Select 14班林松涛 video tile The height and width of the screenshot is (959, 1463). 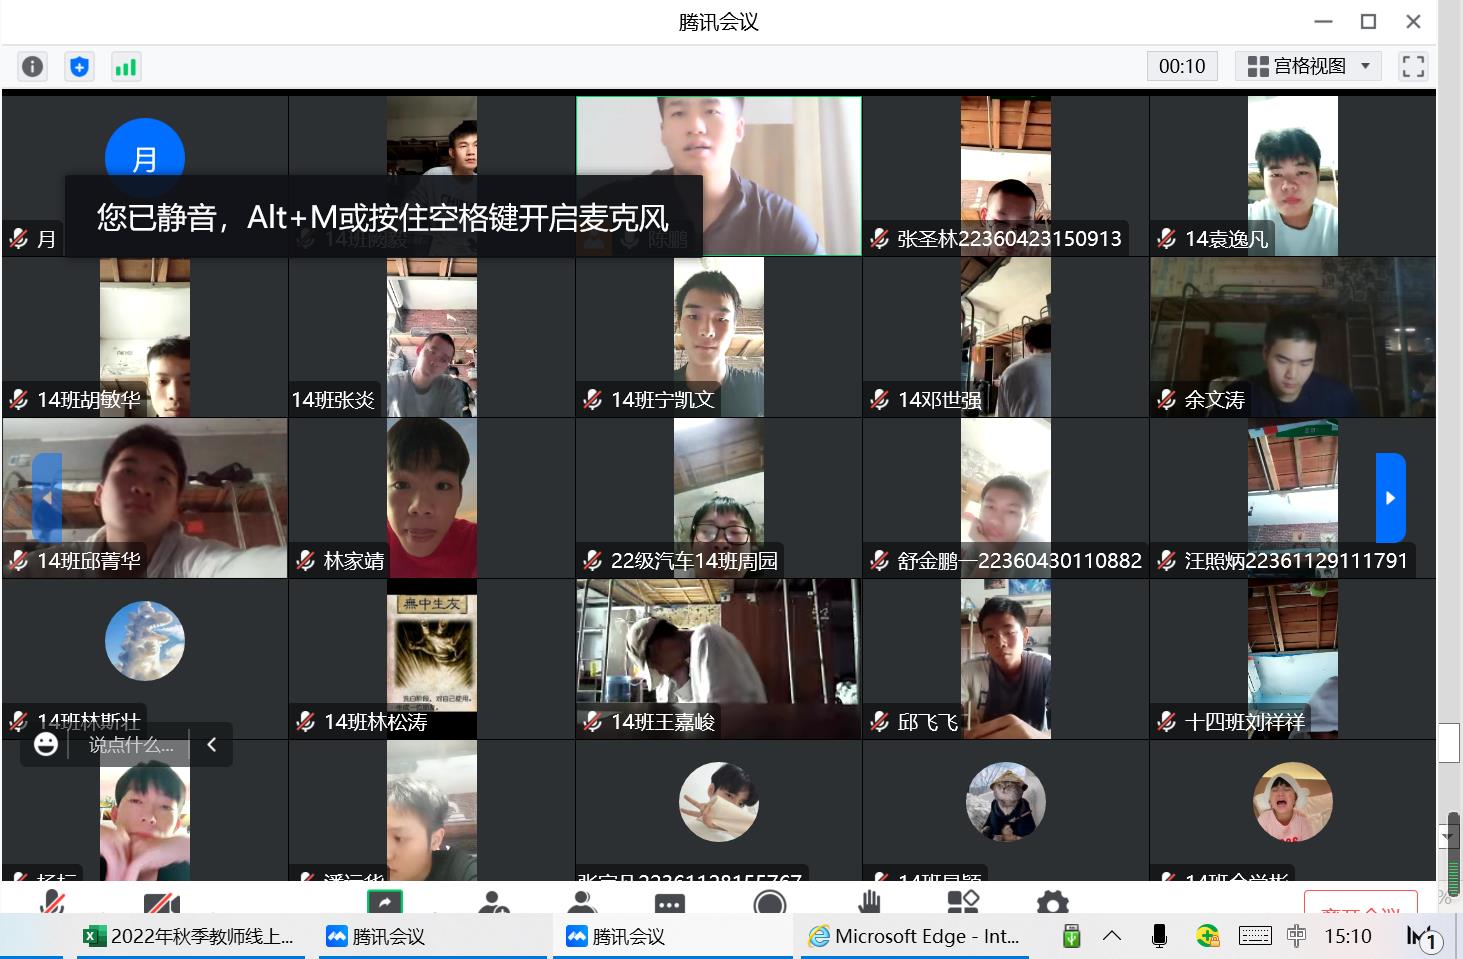pos(431,659)
